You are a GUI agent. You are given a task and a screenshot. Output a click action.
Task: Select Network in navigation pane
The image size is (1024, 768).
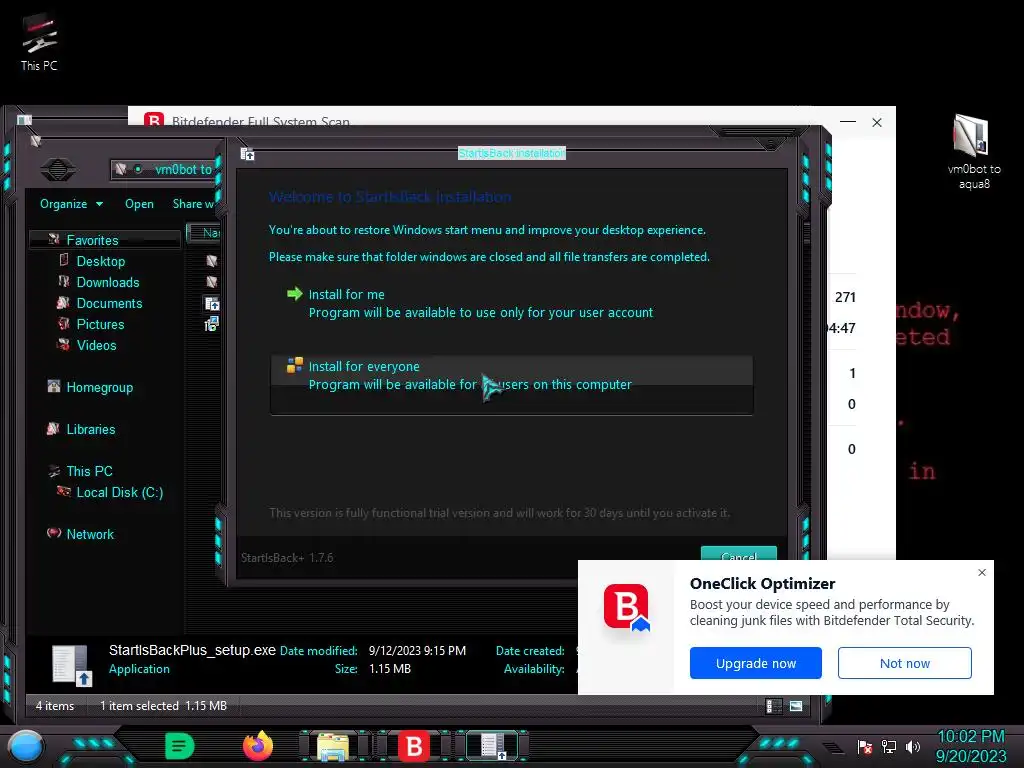pos(90,534)
